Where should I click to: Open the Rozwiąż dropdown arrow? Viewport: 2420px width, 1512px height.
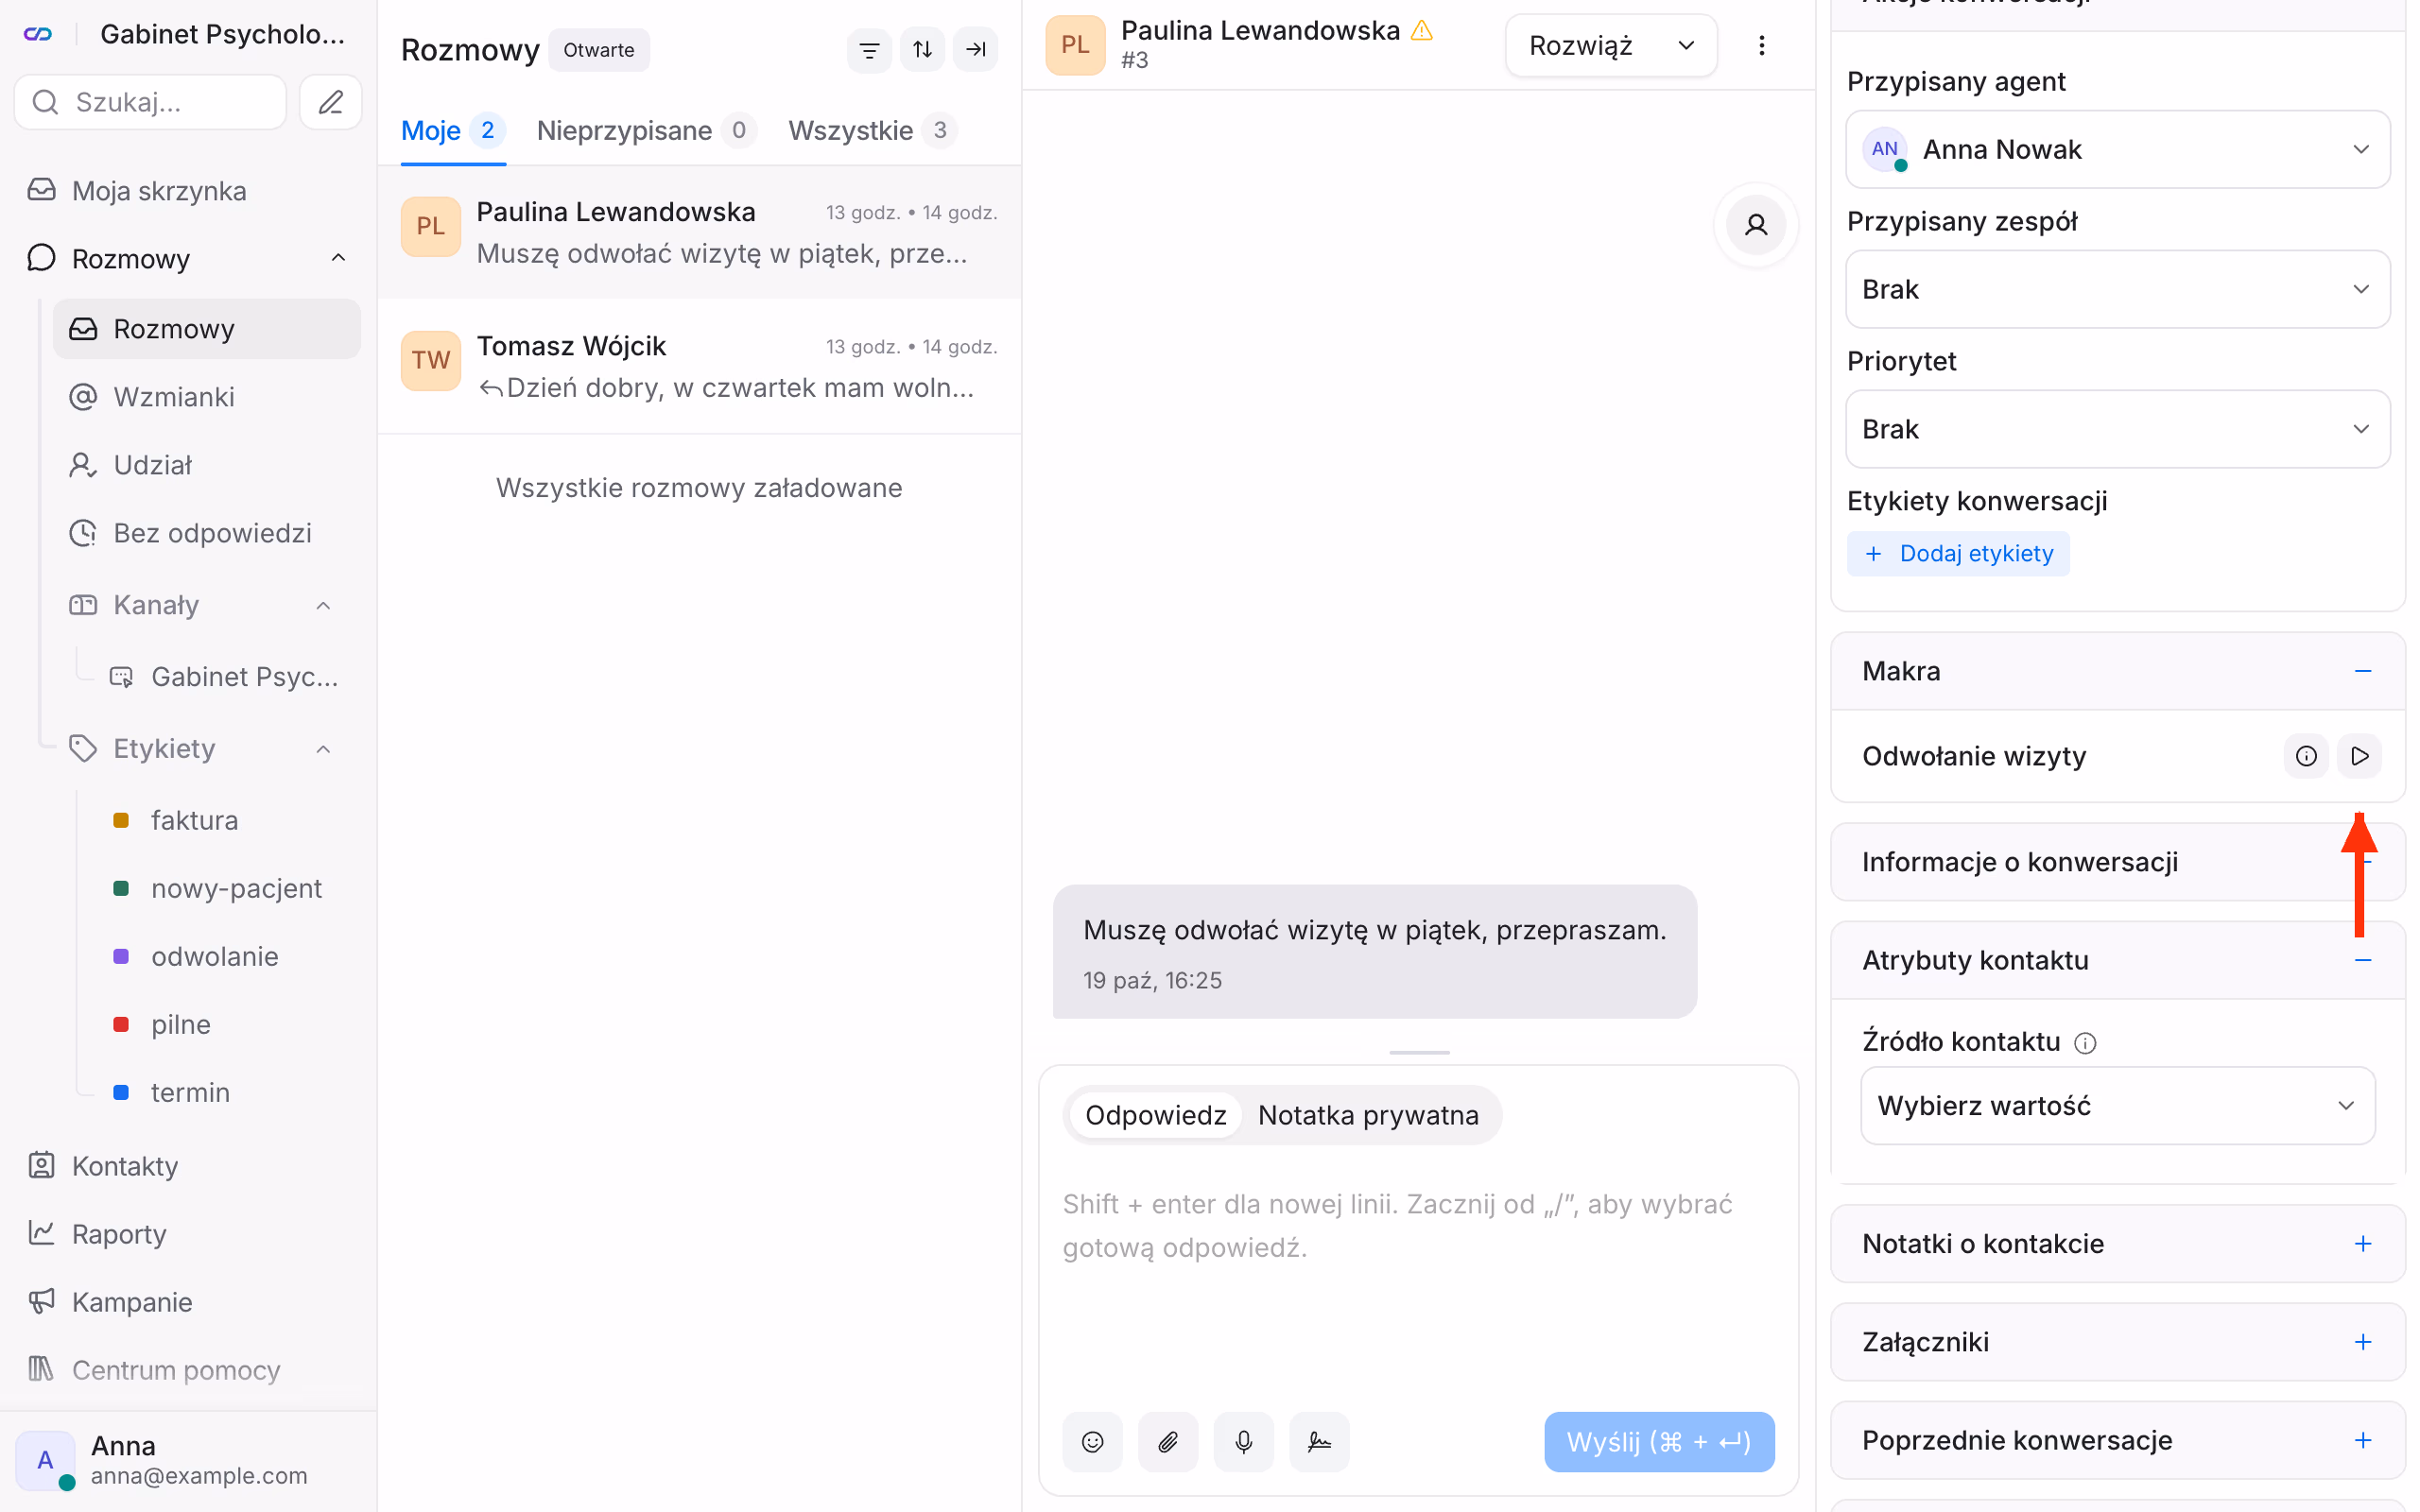1686,46
